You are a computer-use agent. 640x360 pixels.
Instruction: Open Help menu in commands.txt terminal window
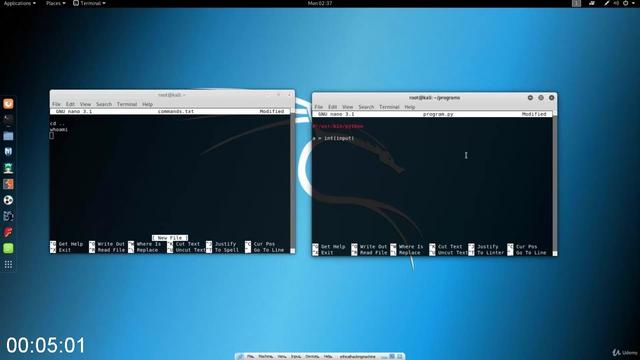point(147,104)
